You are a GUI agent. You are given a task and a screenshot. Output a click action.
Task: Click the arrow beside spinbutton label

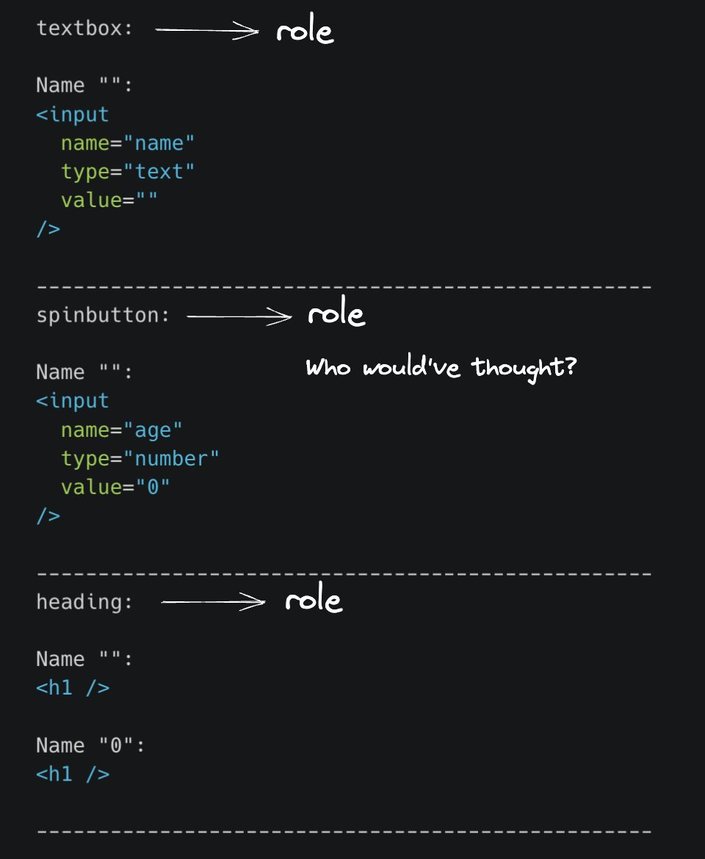tap(239, 317)
